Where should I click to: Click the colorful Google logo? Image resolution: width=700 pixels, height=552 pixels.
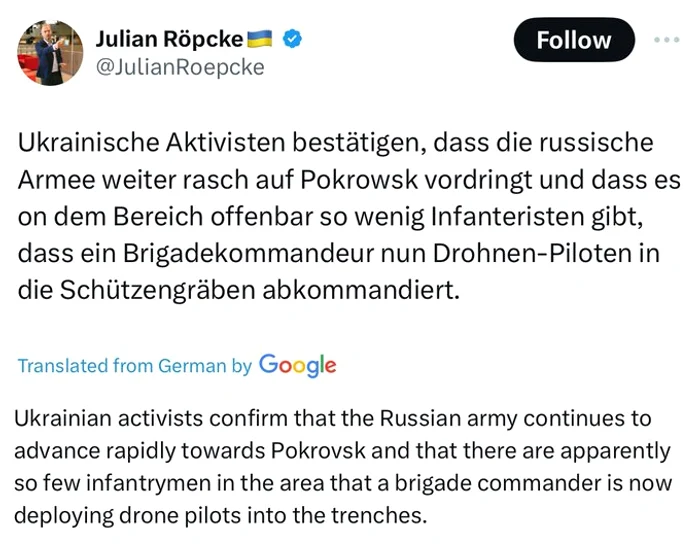click(x=298, y=366)
